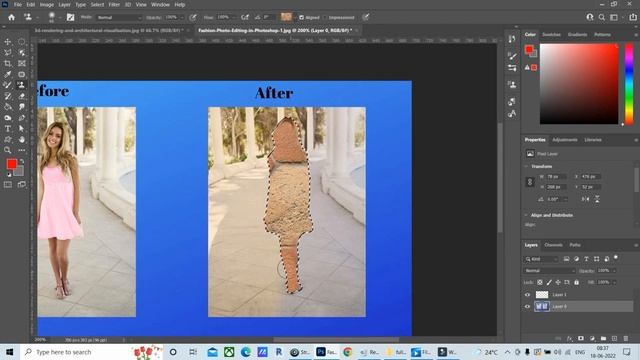Create a new adjustment layer
Image resolution: width=640 pixels, height=360 pixels.
click(592, 338)
